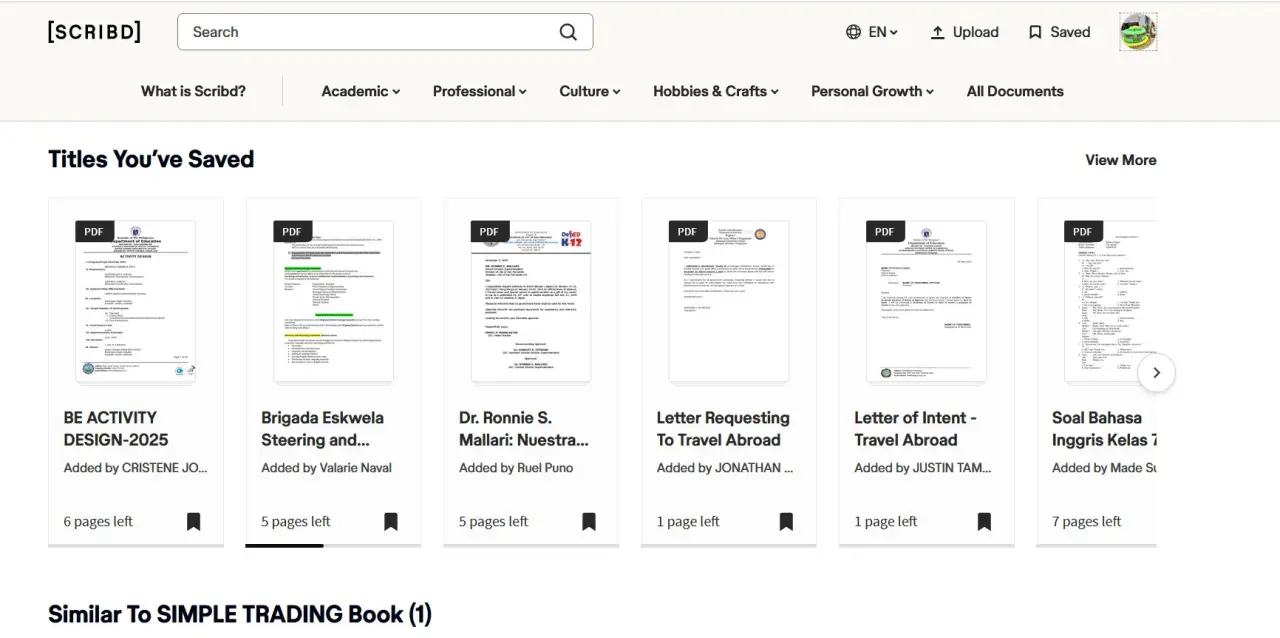Click the PDF badge on Letter of Intent card
This screenshot has width=1280, height=638.
[885, 232]
